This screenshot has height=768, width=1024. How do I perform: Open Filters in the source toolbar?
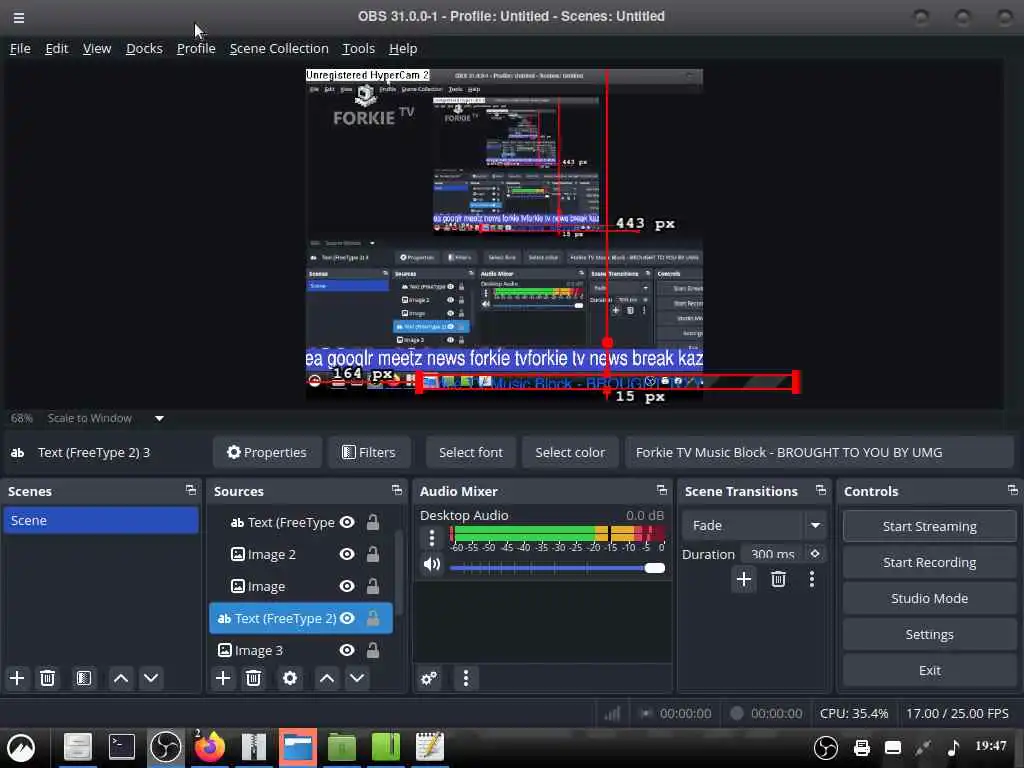369,452
